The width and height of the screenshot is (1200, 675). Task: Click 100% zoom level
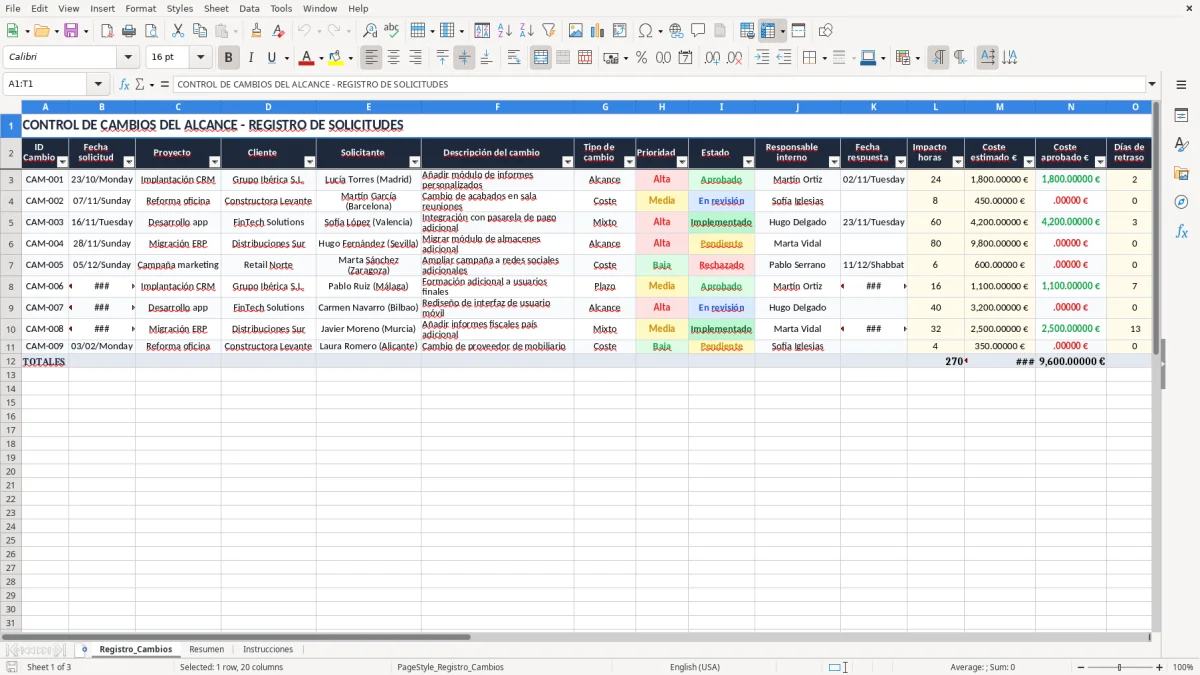click(1183, 667)
